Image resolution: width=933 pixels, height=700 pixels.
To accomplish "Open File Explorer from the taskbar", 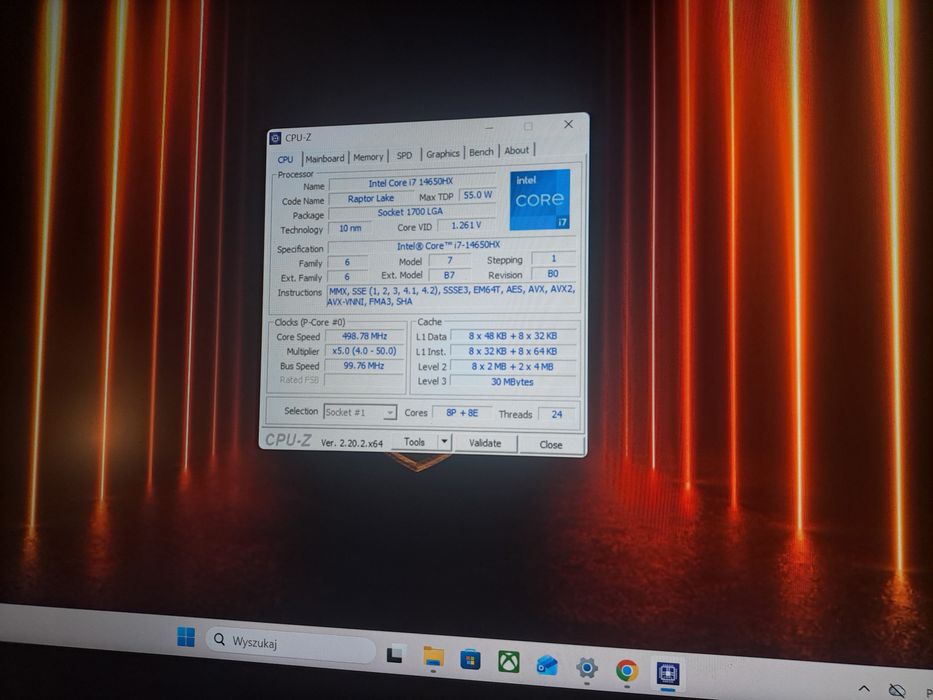I will click(433, 658).
